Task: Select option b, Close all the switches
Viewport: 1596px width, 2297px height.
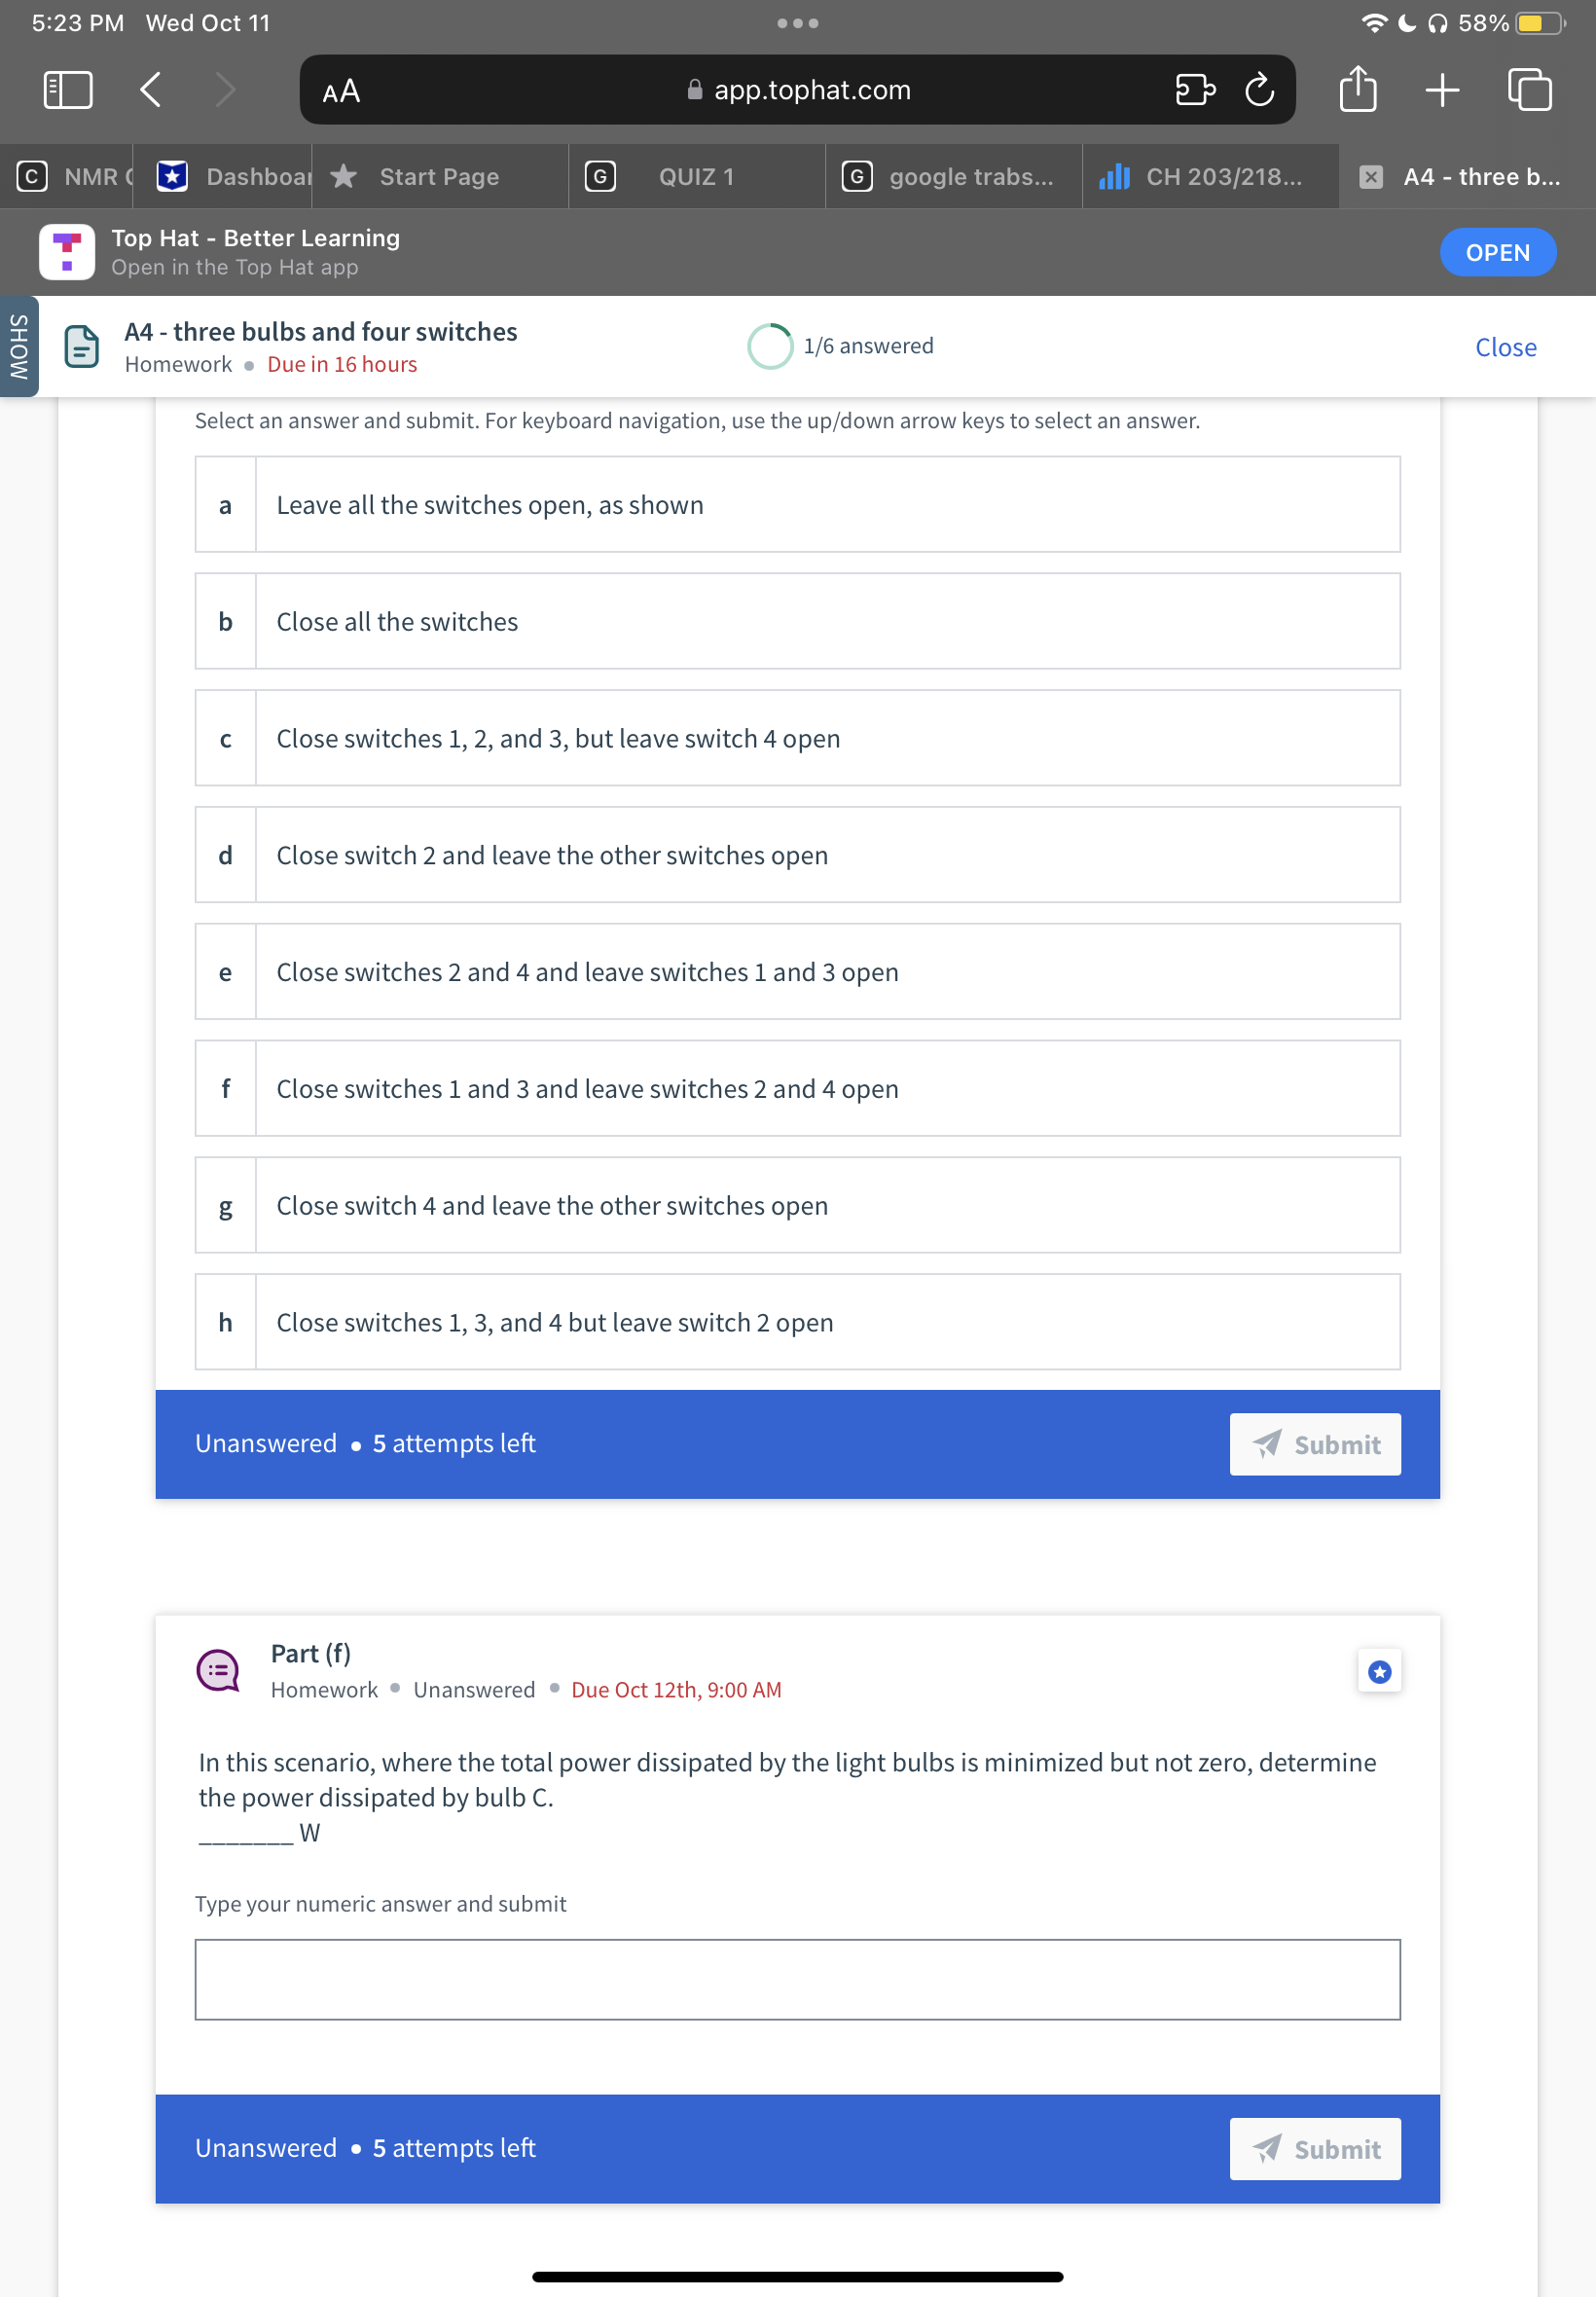Action: tap(797, 621)
